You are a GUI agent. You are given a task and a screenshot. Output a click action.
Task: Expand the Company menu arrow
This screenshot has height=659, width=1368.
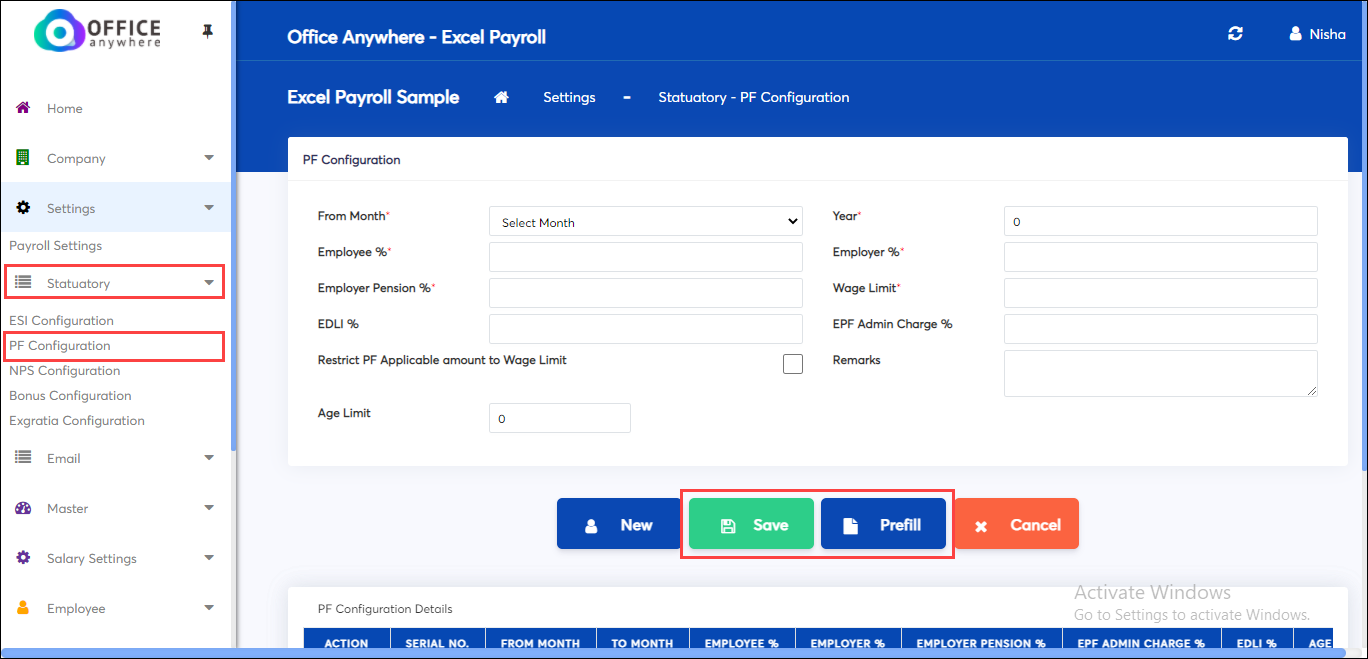click(x=209, y=158)
